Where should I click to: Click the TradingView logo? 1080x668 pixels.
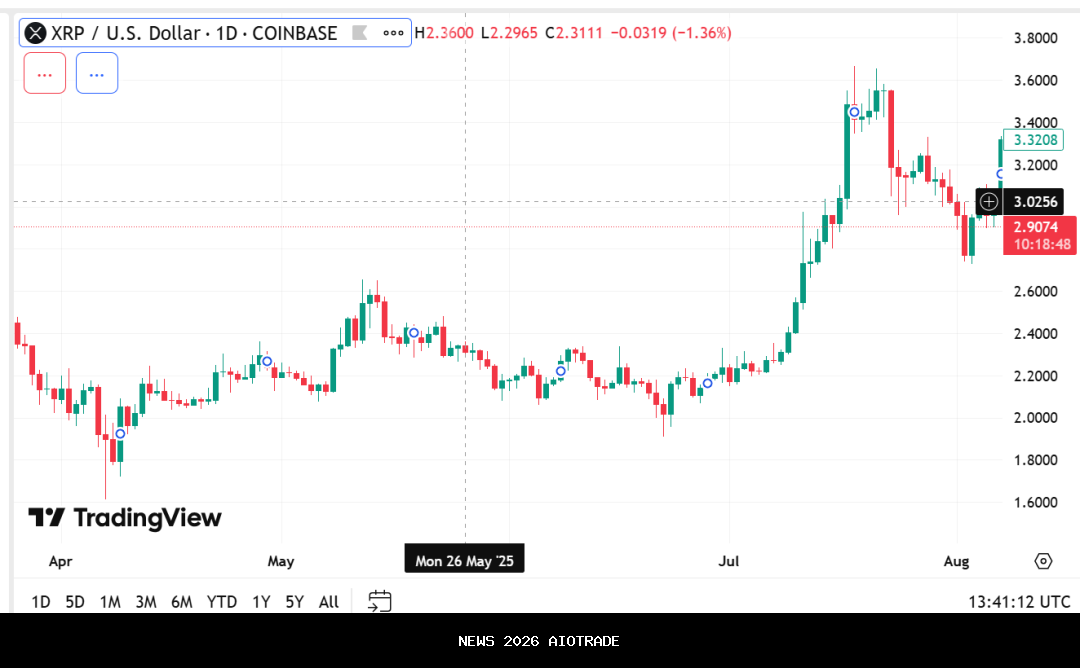[x=125, y=517]
